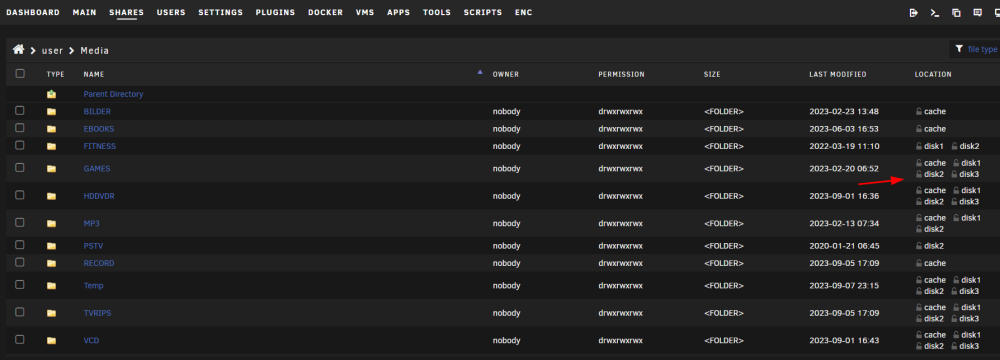Click the folder icon of the HDDVDR row
Screen dimensions: 1000x360
point(52,197)
